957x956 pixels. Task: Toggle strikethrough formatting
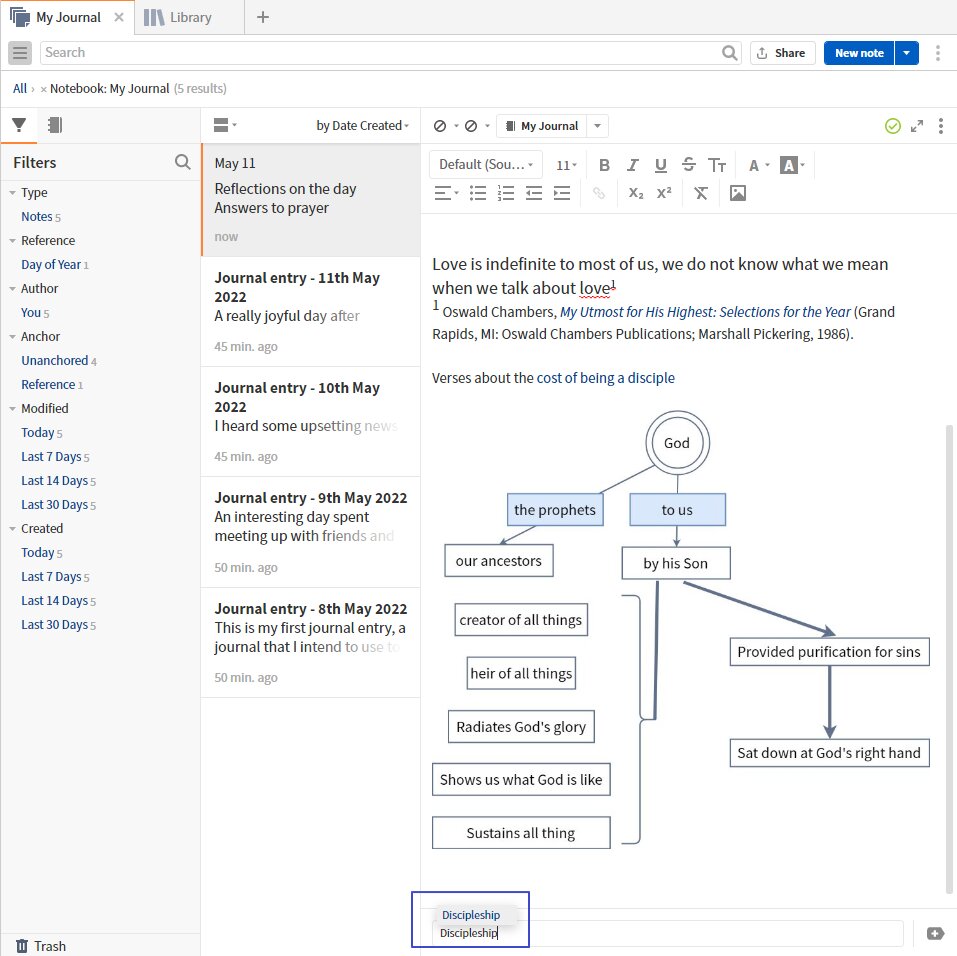[688, 165]
